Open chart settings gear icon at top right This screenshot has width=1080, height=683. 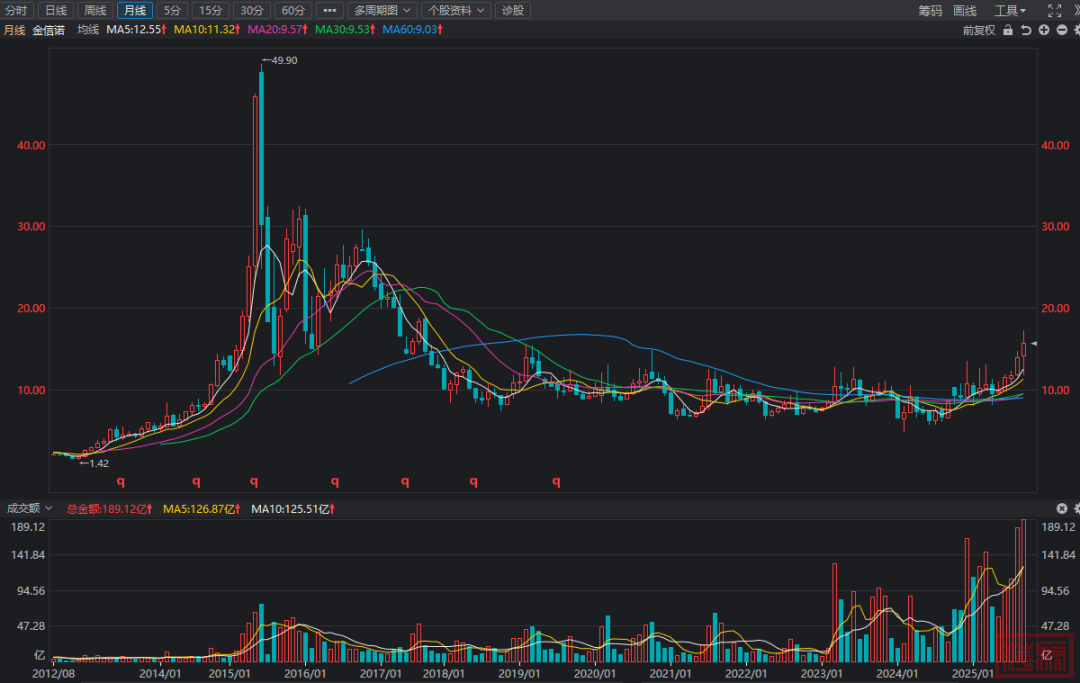pyautogui.click(x=1076, y=30)
